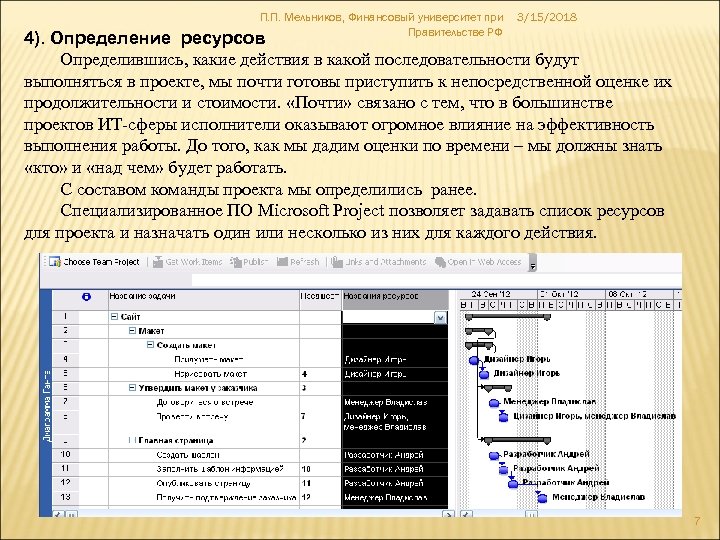Click the Choose Team Project icon
The image size is (720, 540).
[55, 262]
